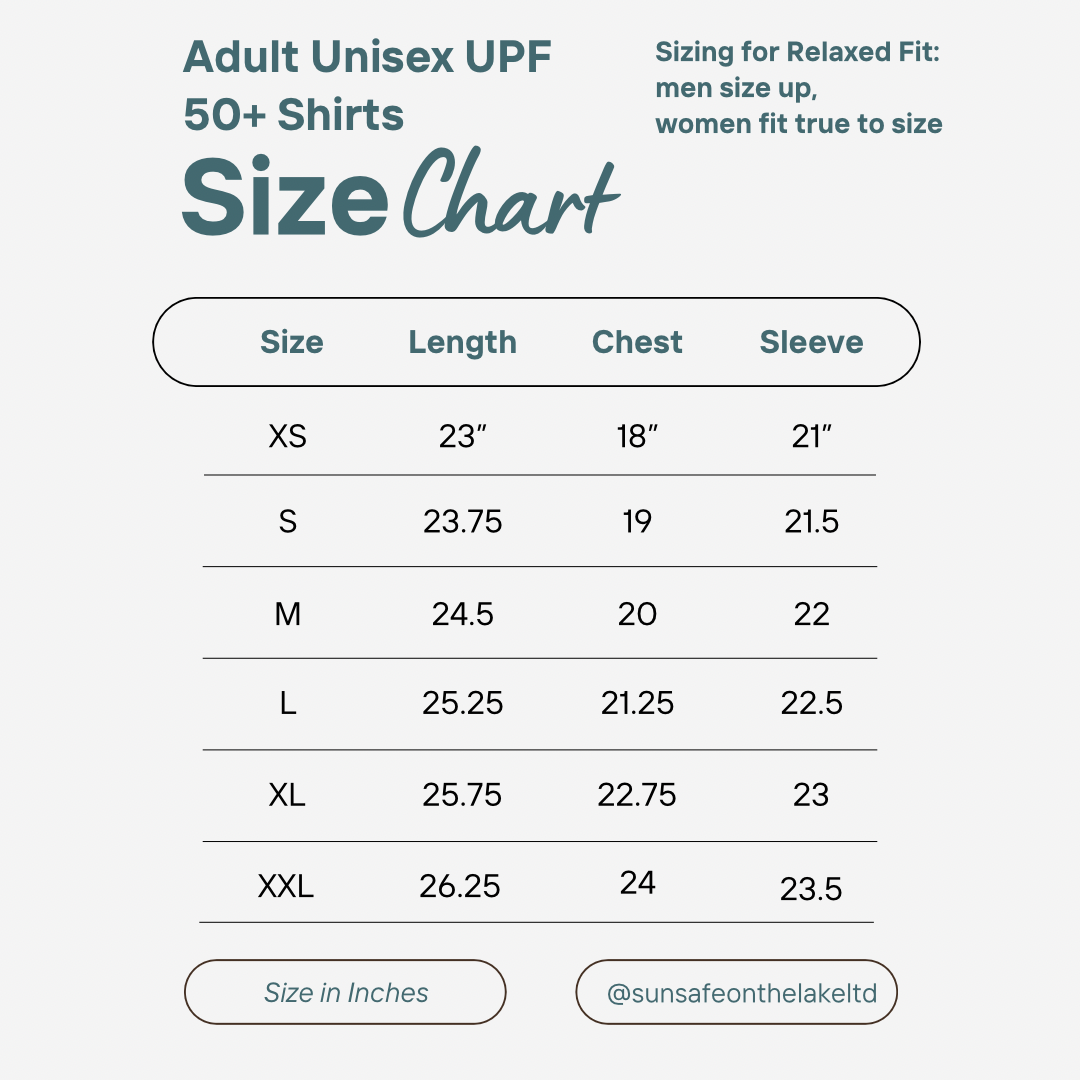Click the M size row label

(x=288, y=613)
